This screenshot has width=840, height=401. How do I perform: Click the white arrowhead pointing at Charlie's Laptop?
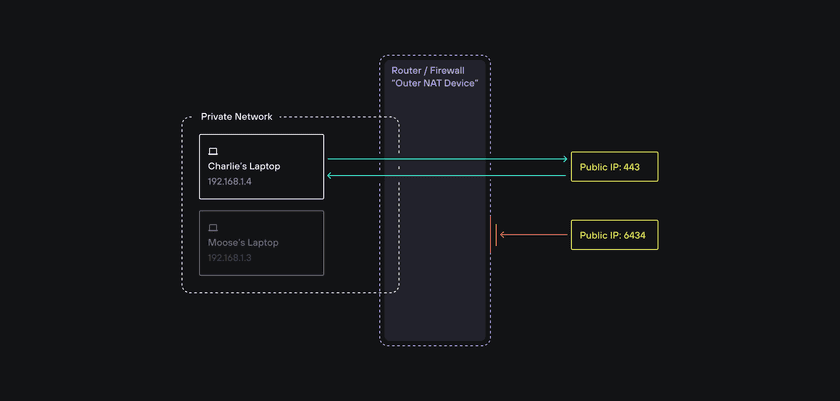(331, 175)
